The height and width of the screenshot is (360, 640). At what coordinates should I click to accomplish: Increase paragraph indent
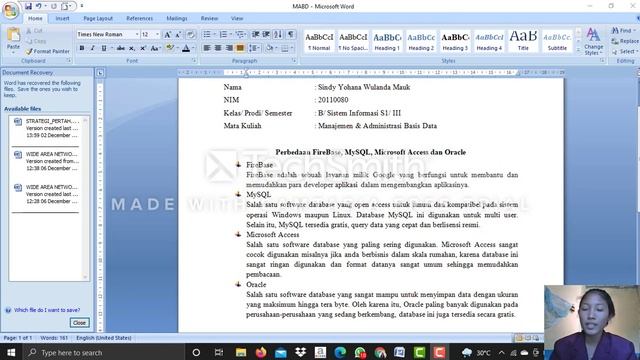[267, 35]
